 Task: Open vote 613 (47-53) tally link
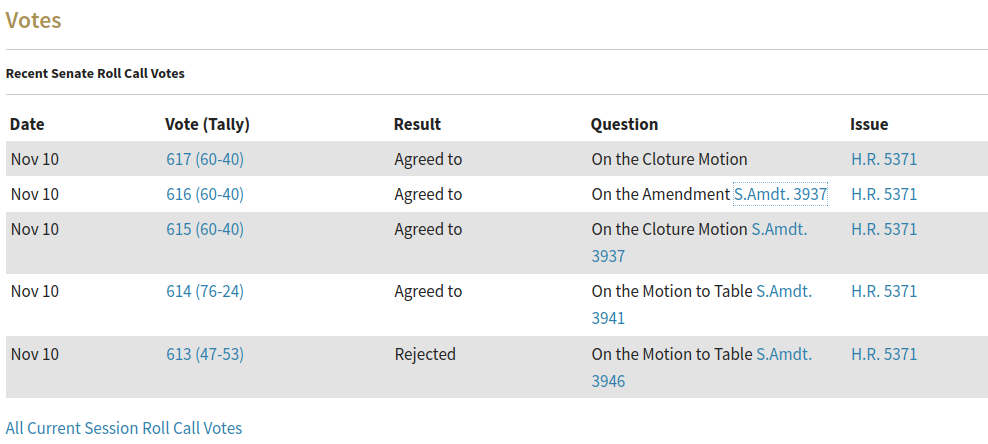coord(205,354)
